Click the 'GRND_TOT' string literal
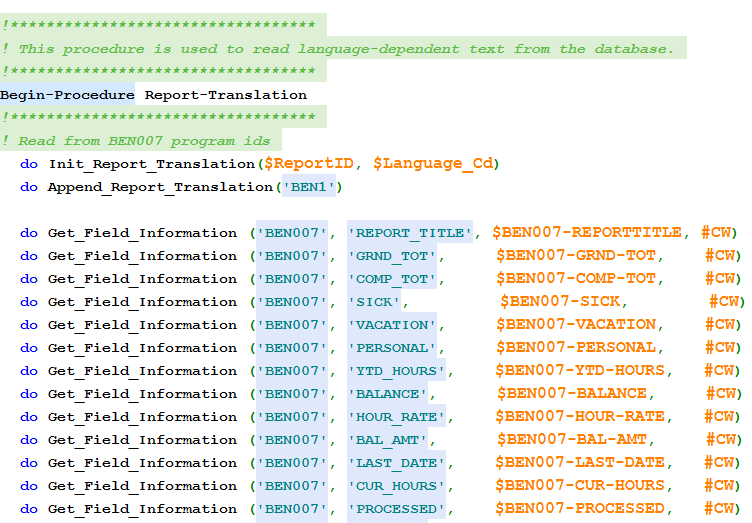This screenshot has height=523, width=752. click(x=392, y=256)
